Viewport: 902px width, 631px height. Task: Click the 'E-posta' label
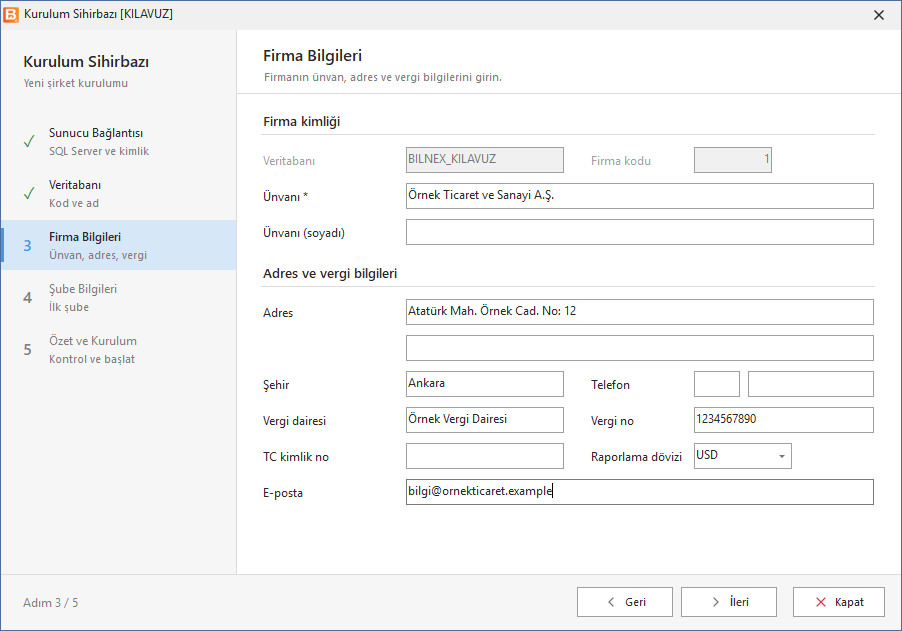pyautogui.click(x=283, y=493)
